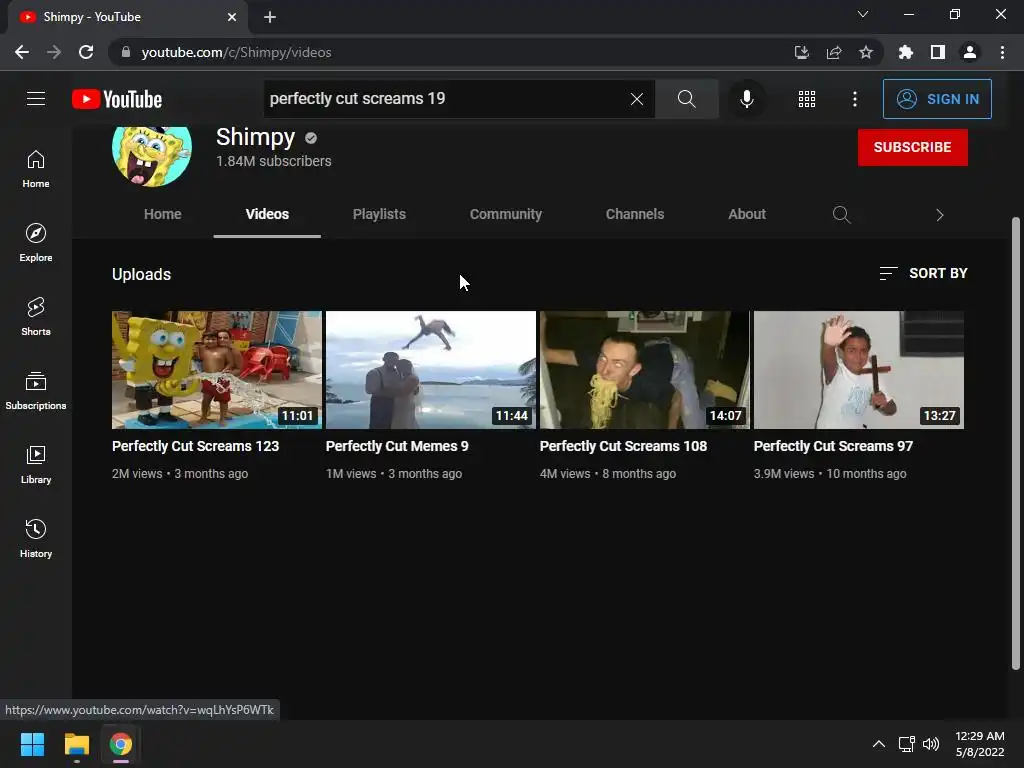The height and width of the screenshot is (768, 1024).
Task: Share this page icon in address bar
Action: pos(833,52)
